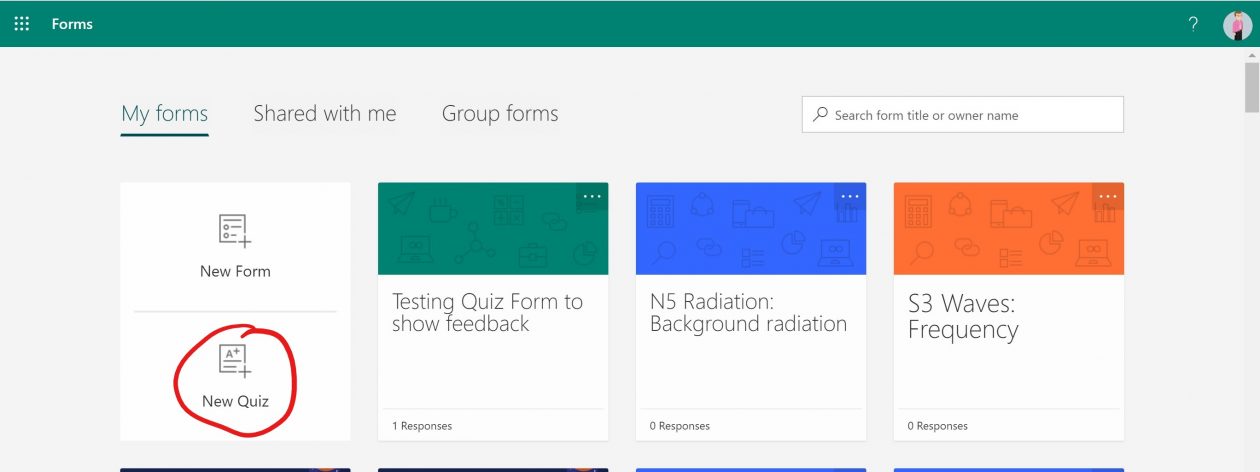The image size is (1260, 472).
Task: Click the New Form icon
Action: click(x=235, y=231)
